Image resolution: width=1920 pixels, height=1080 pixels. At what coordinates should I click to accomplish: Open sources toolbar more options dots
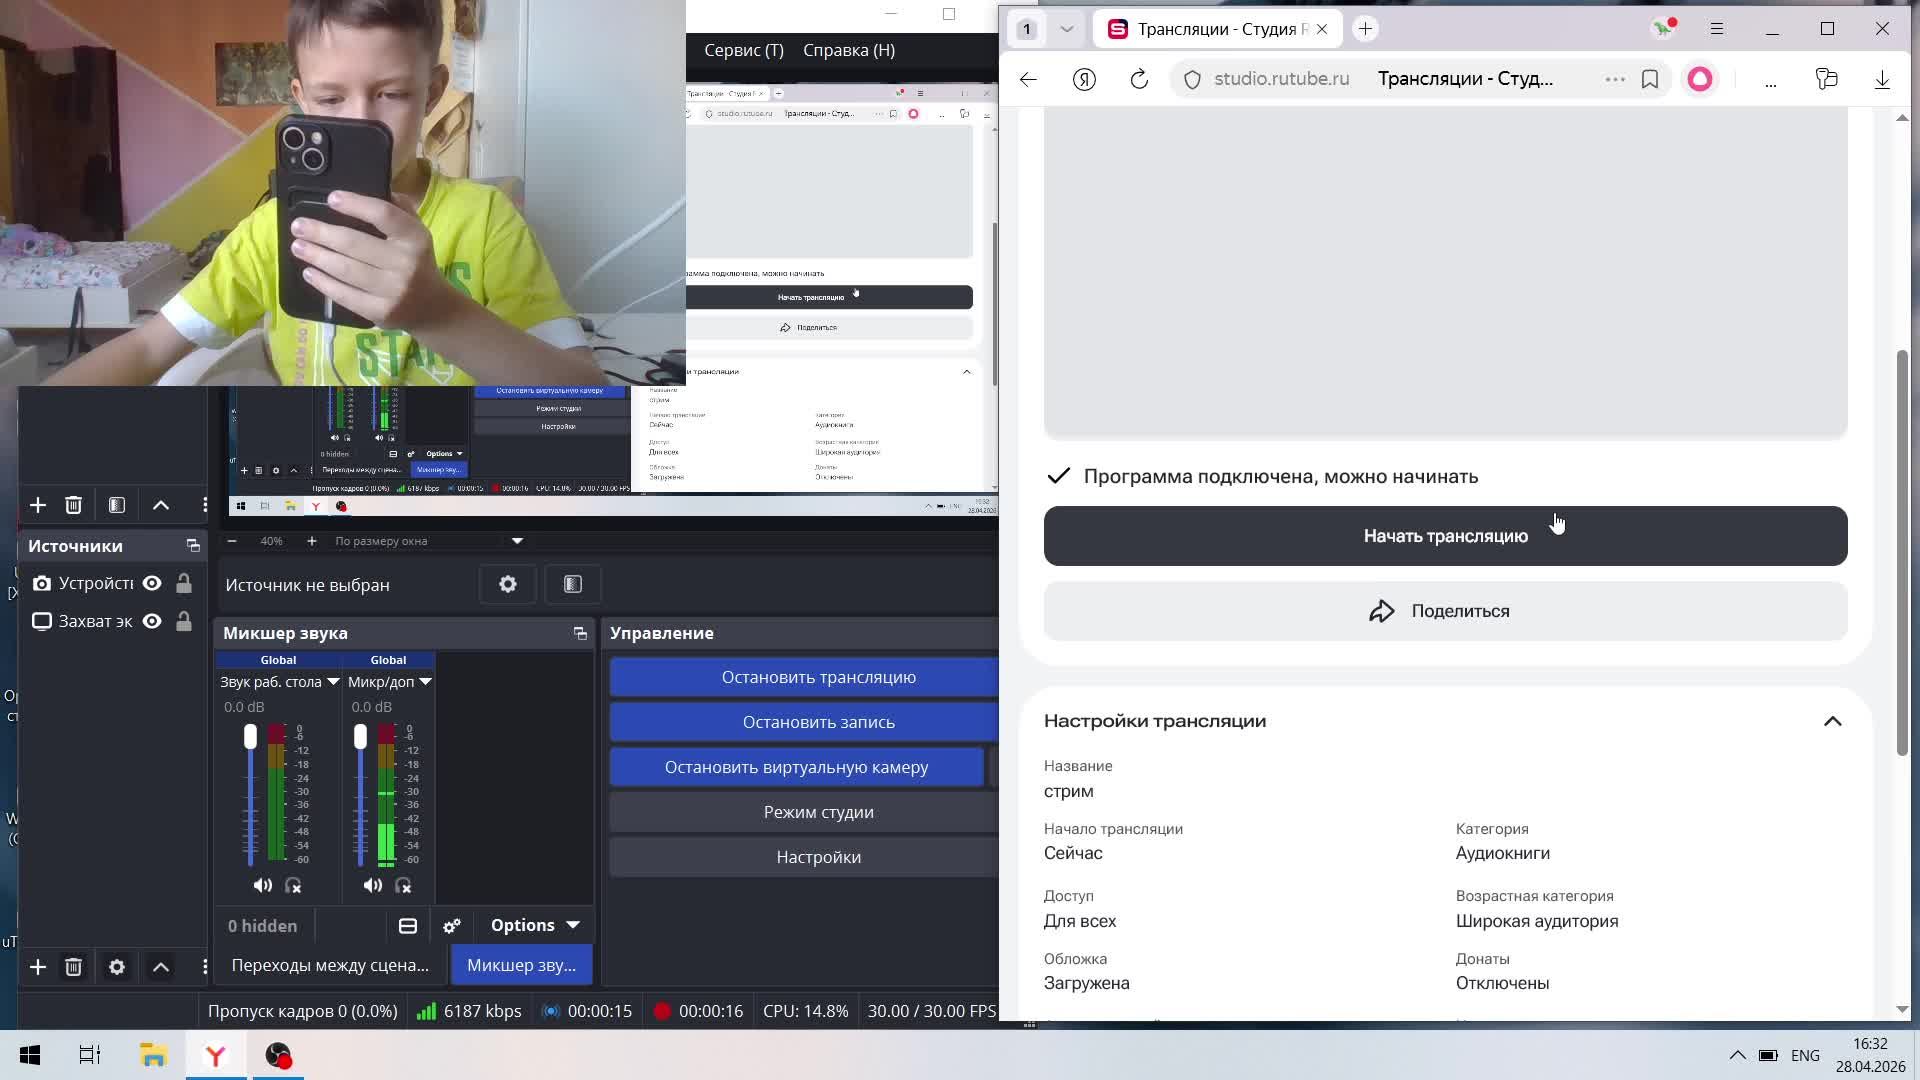[x=204, y=967]
